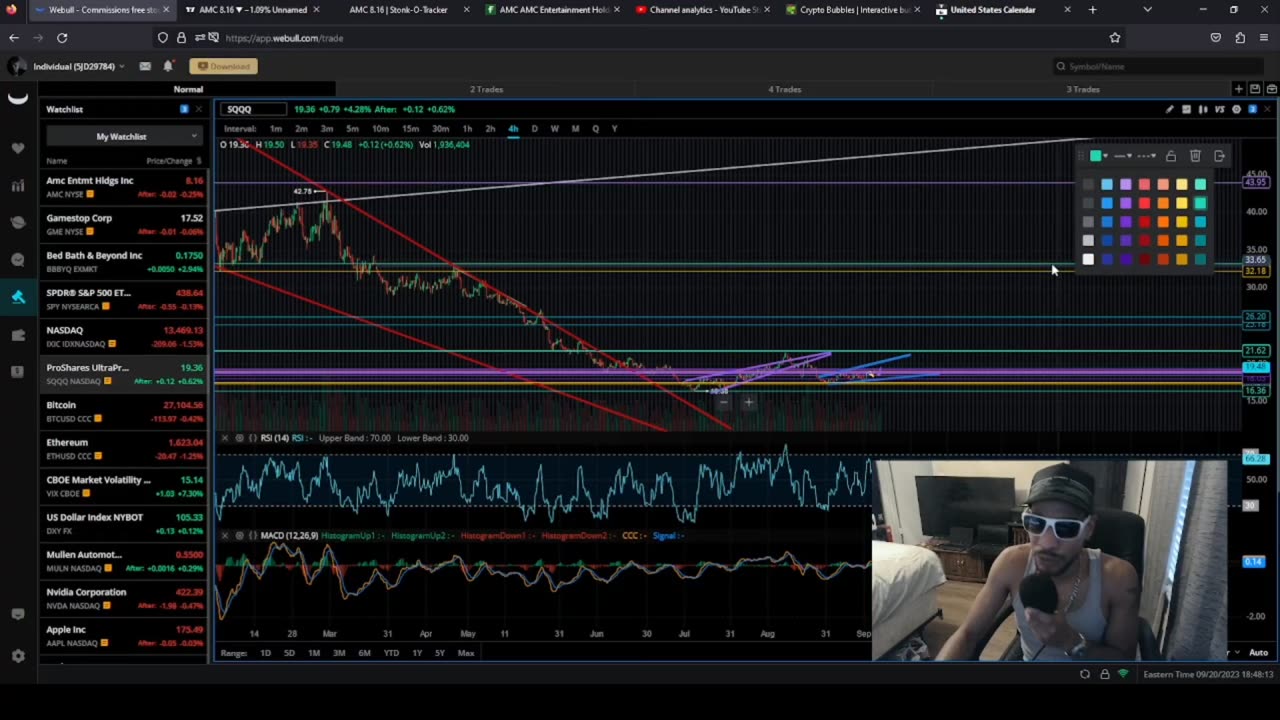
Task: Select Bitcoin in the watchlist
Action: 125,412
